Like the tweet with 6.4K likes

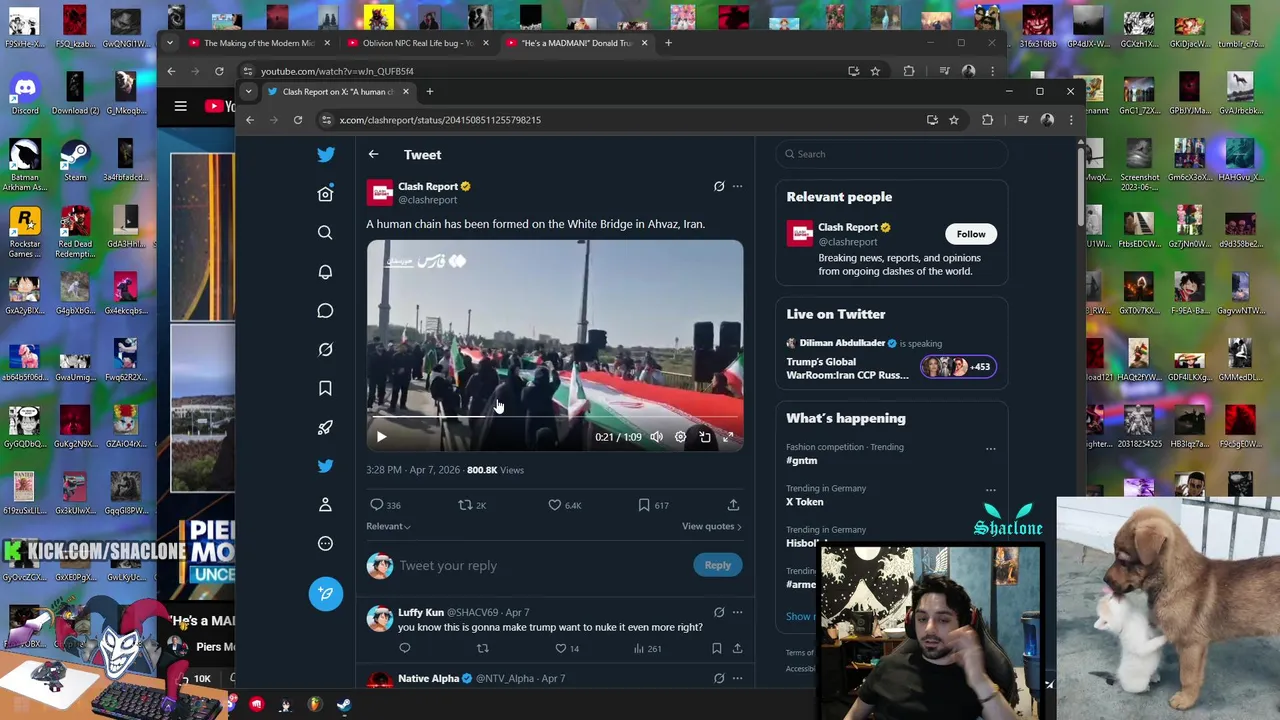click(555, 505)
